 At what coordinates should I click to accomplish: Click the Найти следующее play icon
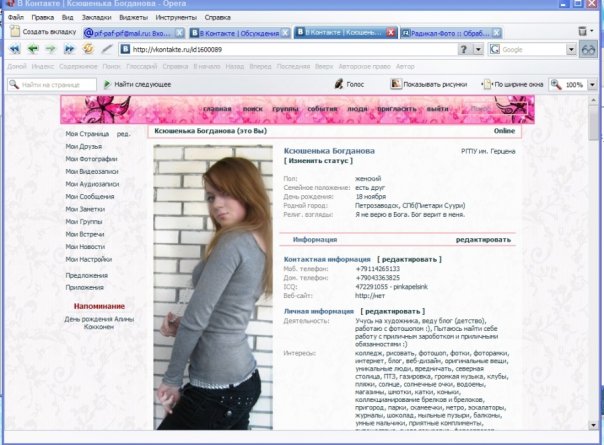(107, 84)
